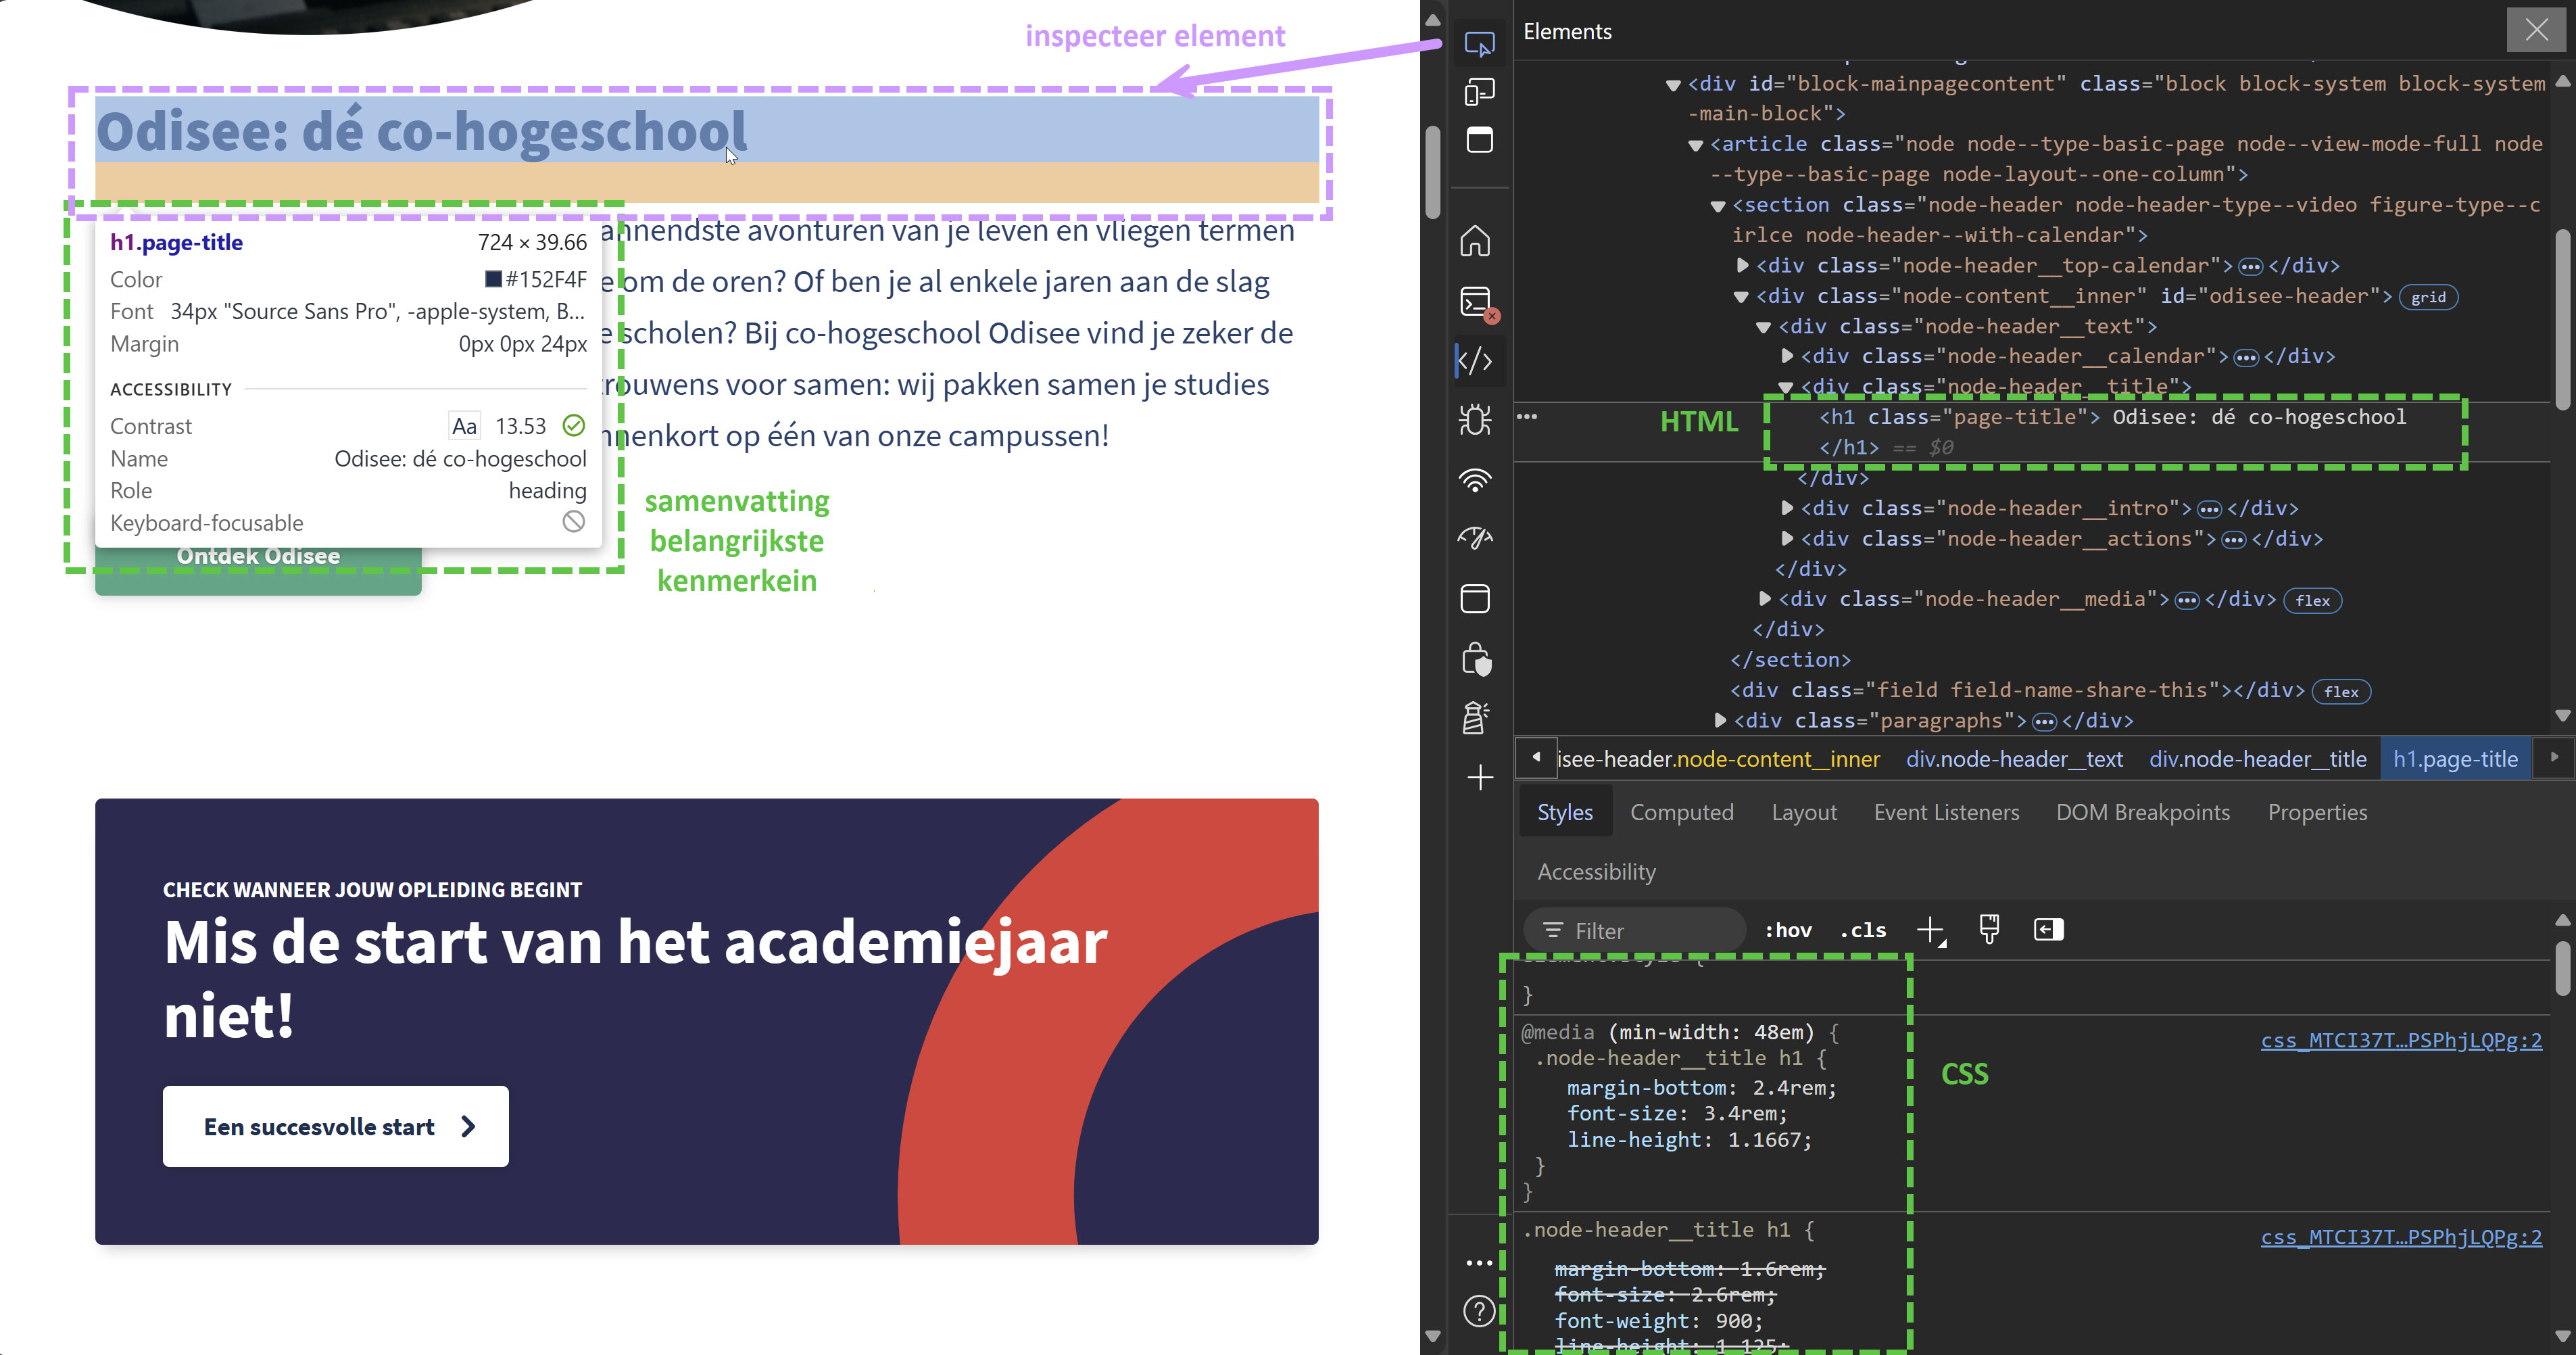Open the Console tool with error badge
This screenshot has width=2576, height=1355.
click(1477, 302)
